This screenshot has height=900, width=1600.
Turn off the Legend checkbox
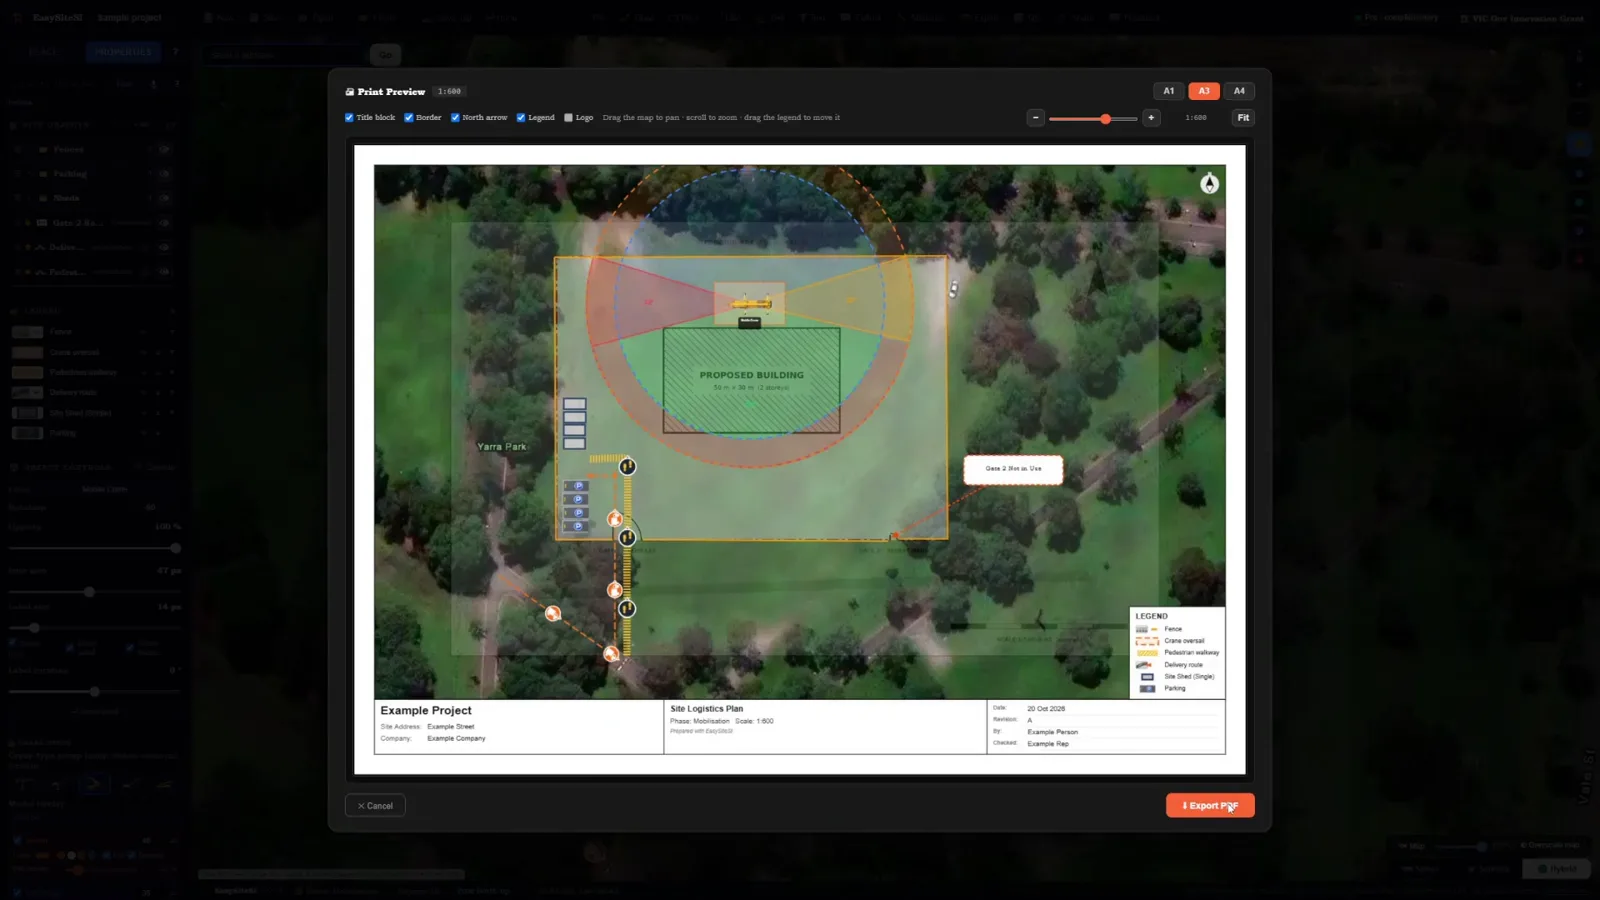(x=521, y=118)
